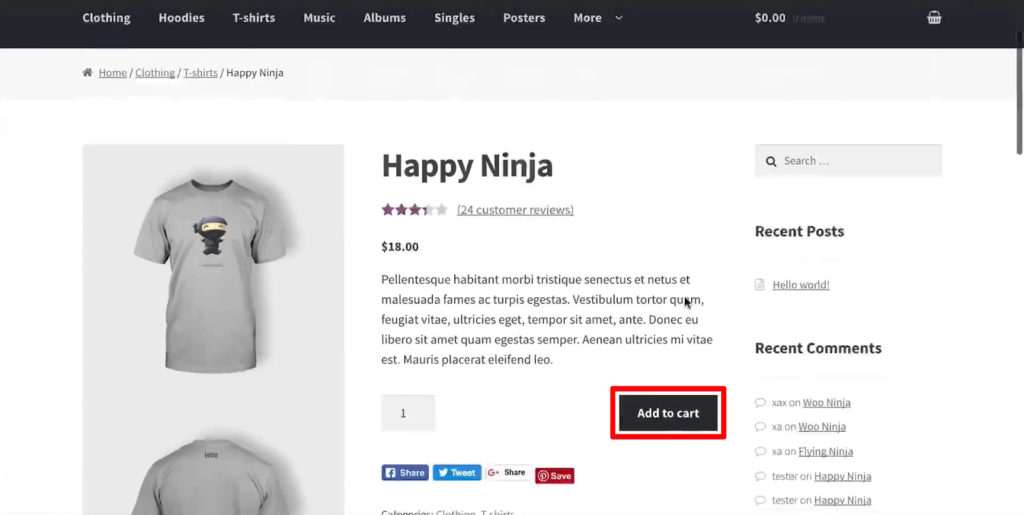Share on Facebook button
Screen dimensions: 1024x515
click(405, 473)
